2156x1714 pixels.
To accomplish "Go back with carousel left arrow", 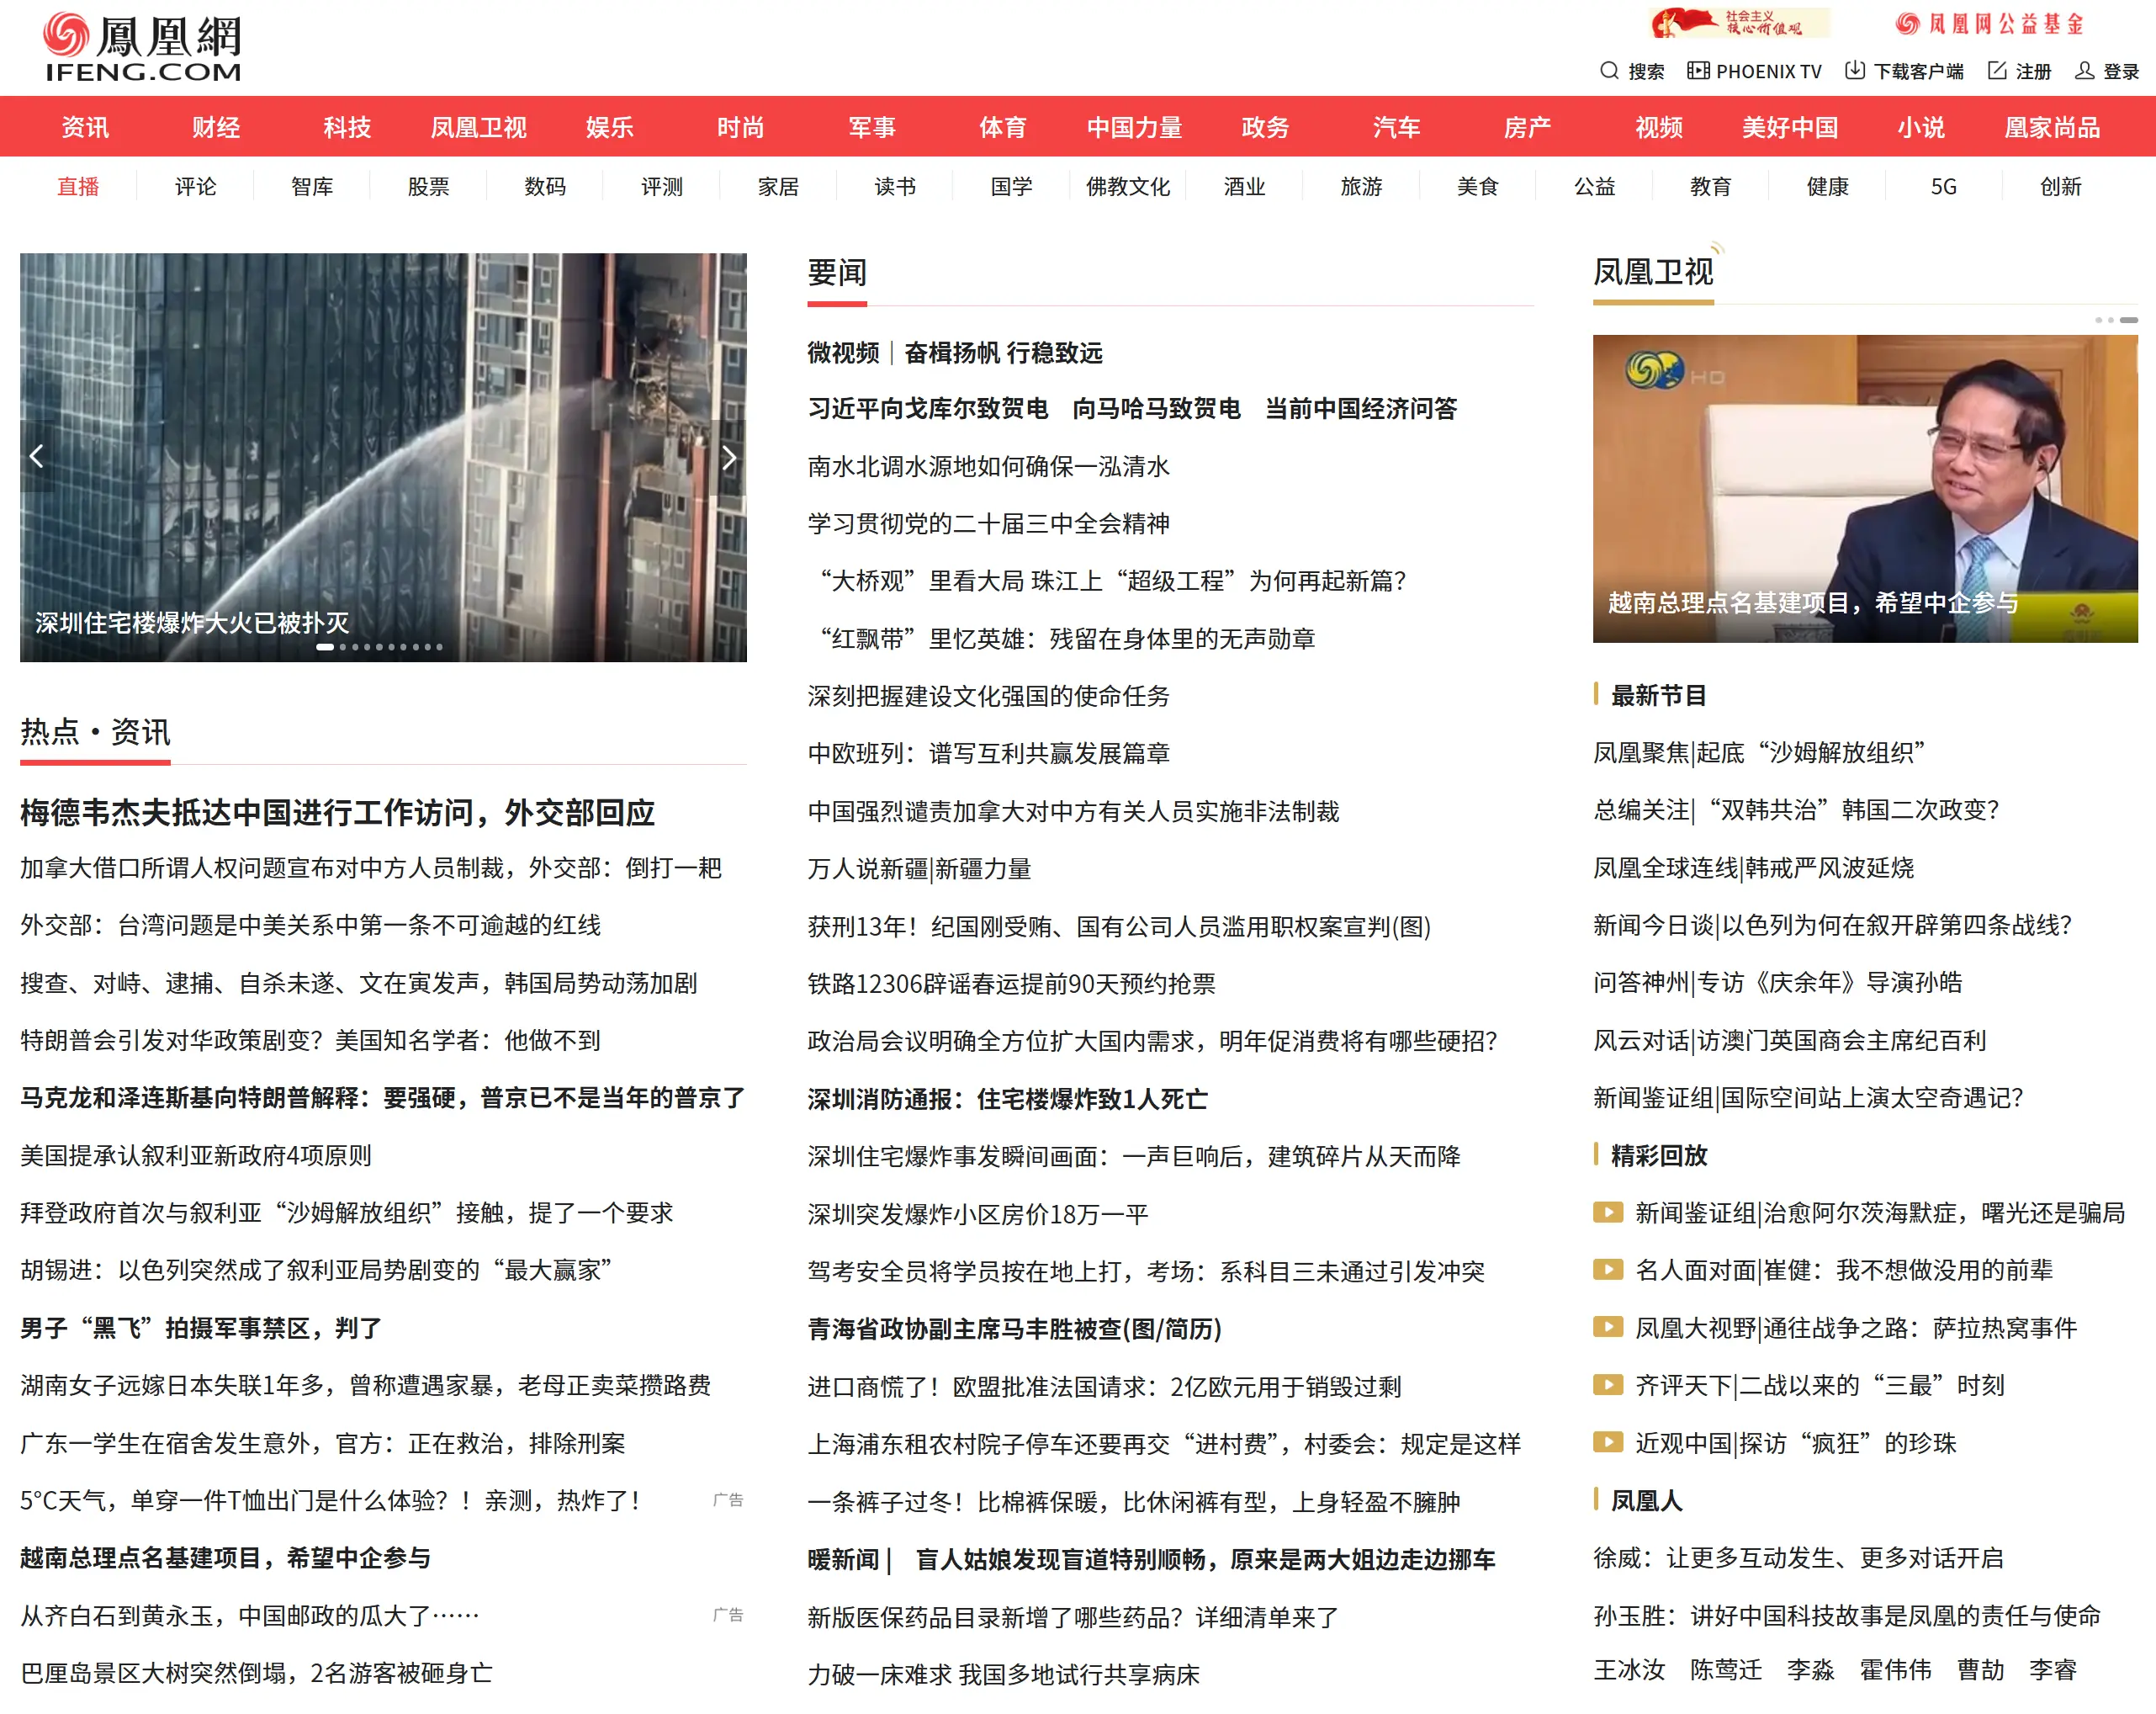I will (x=37, y=457).
